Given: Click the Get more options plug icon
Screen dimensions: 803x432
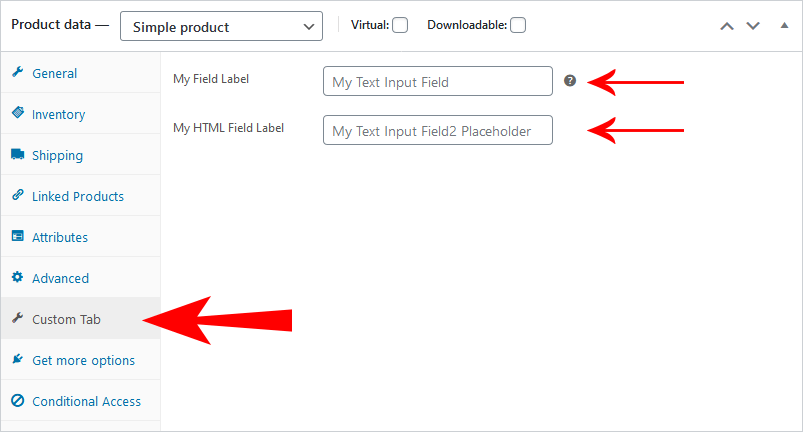Looking at the screenshot, I should (18, 359).
